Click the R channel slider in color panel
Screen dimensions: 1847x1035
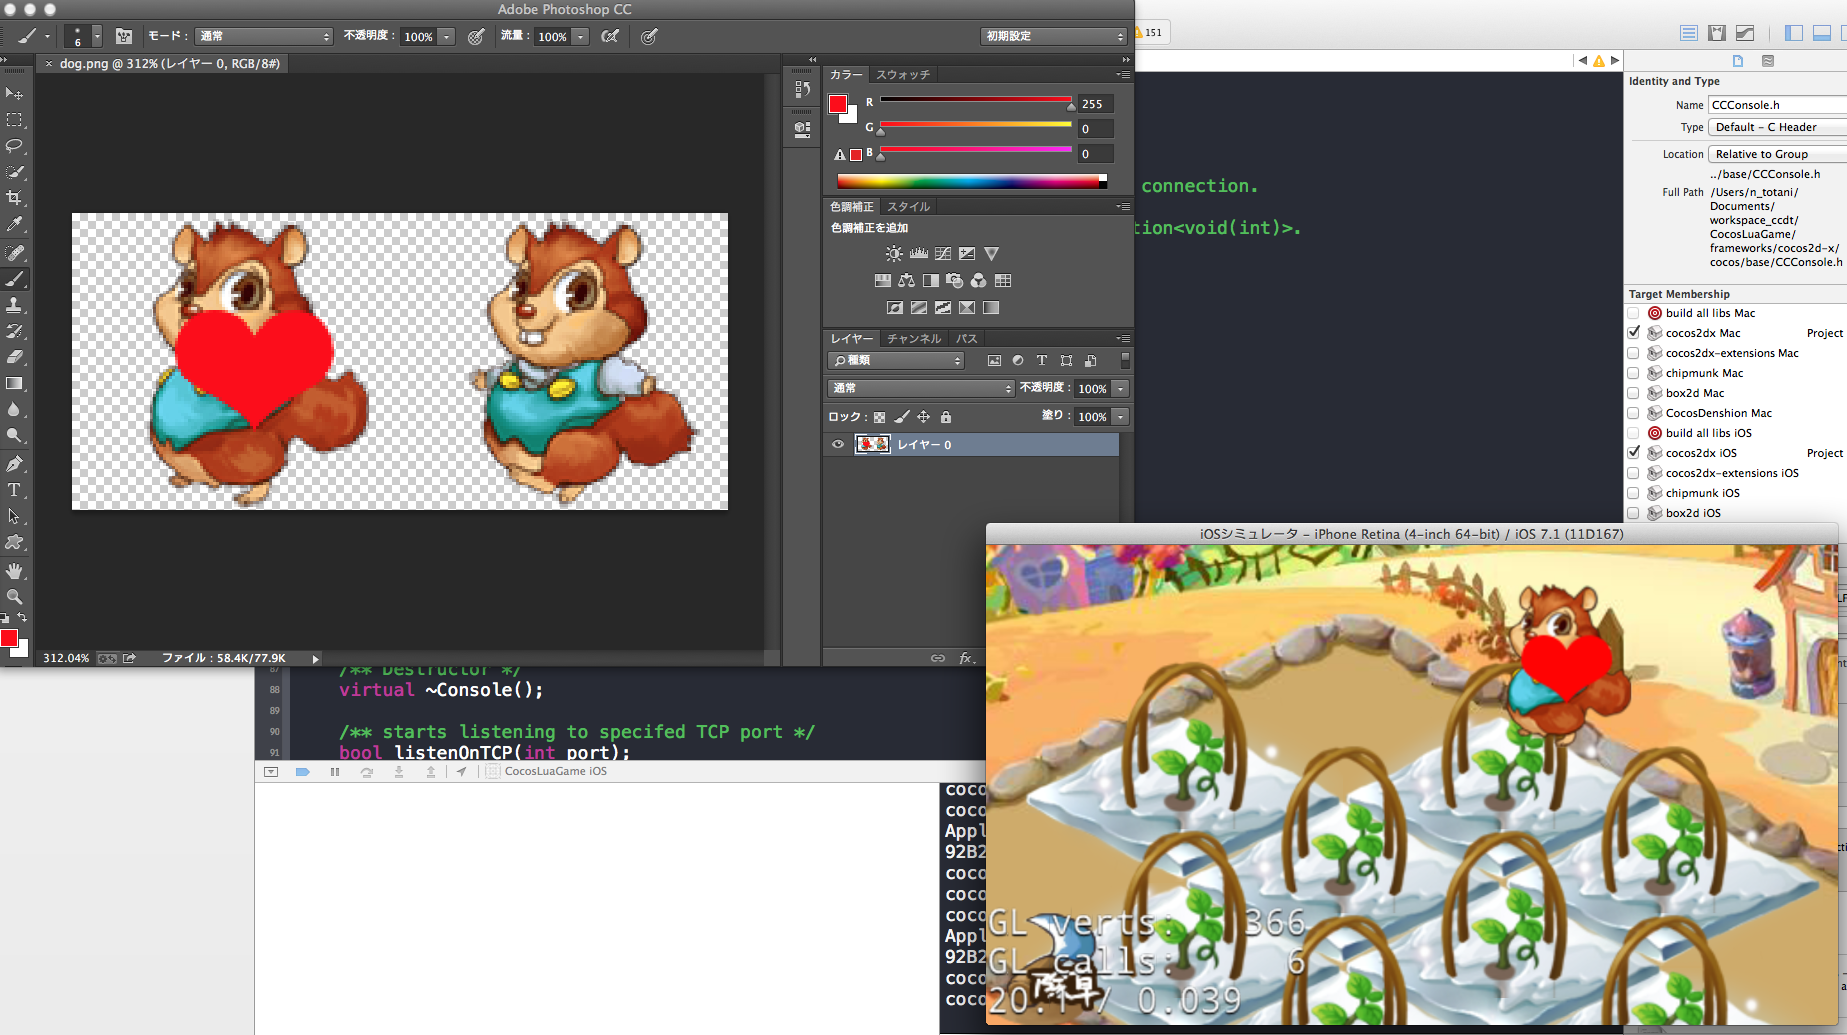point(976,100)
